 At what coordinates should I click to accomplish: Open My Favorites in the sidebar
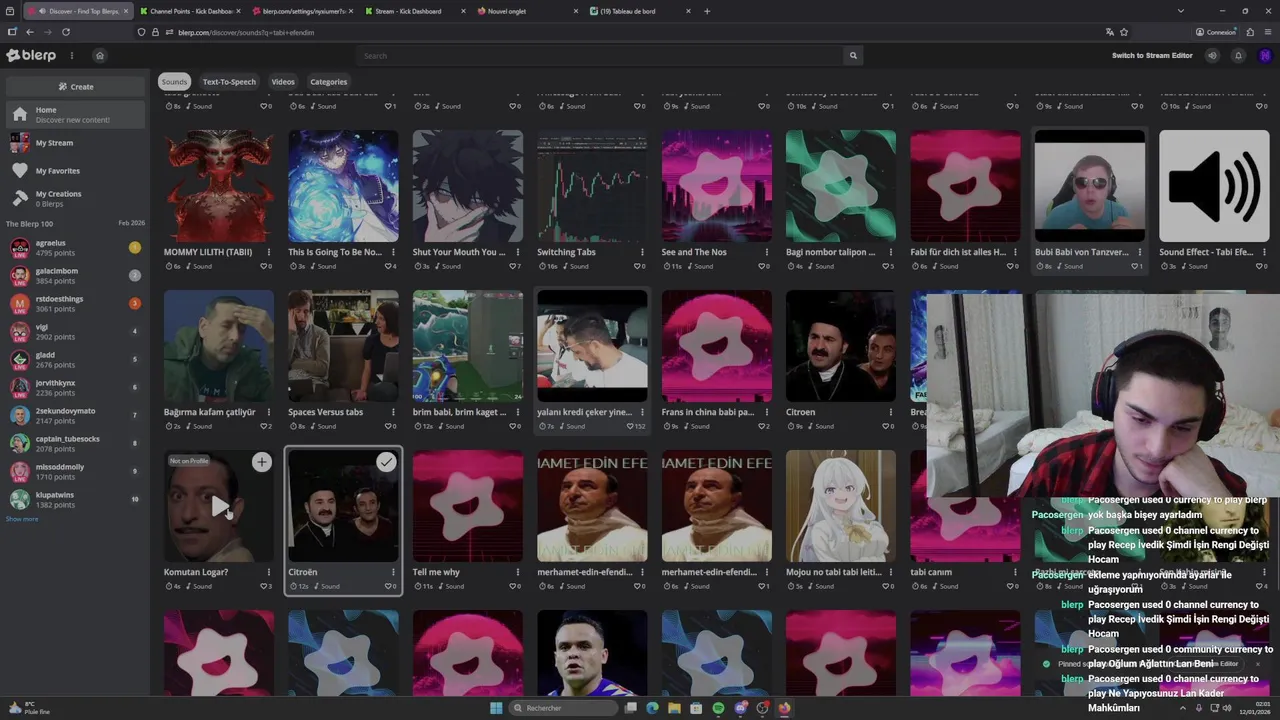76,171
